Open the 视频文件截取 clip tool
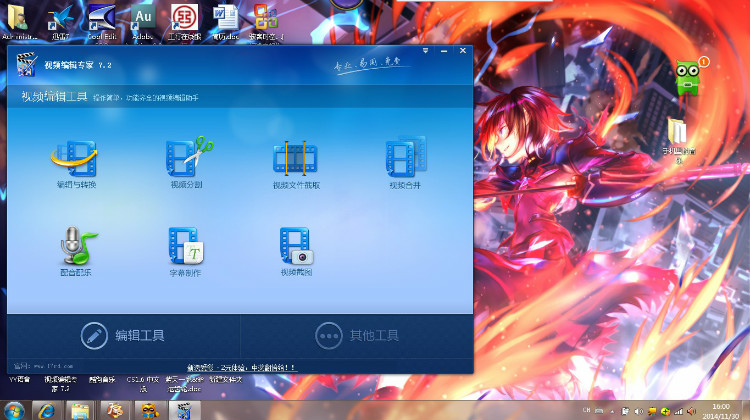Image resolution: width=750 pixels, height=420 pixels. click(296, 165)
